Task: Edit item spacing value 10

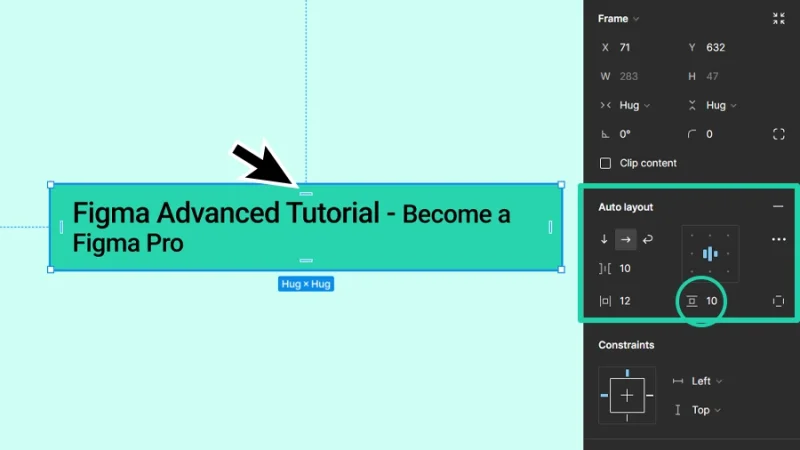Action: 625,268
